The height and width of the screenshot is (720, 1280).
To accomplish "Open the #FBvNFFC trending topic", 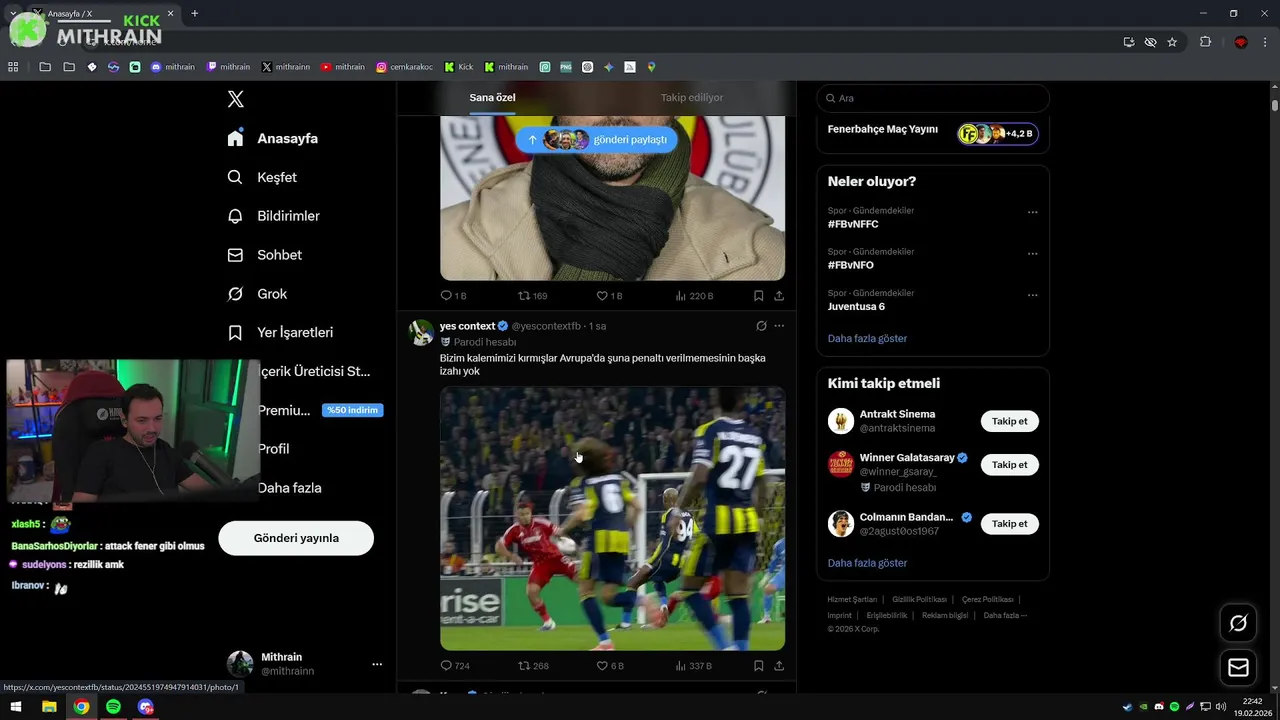I will point(853,225).
